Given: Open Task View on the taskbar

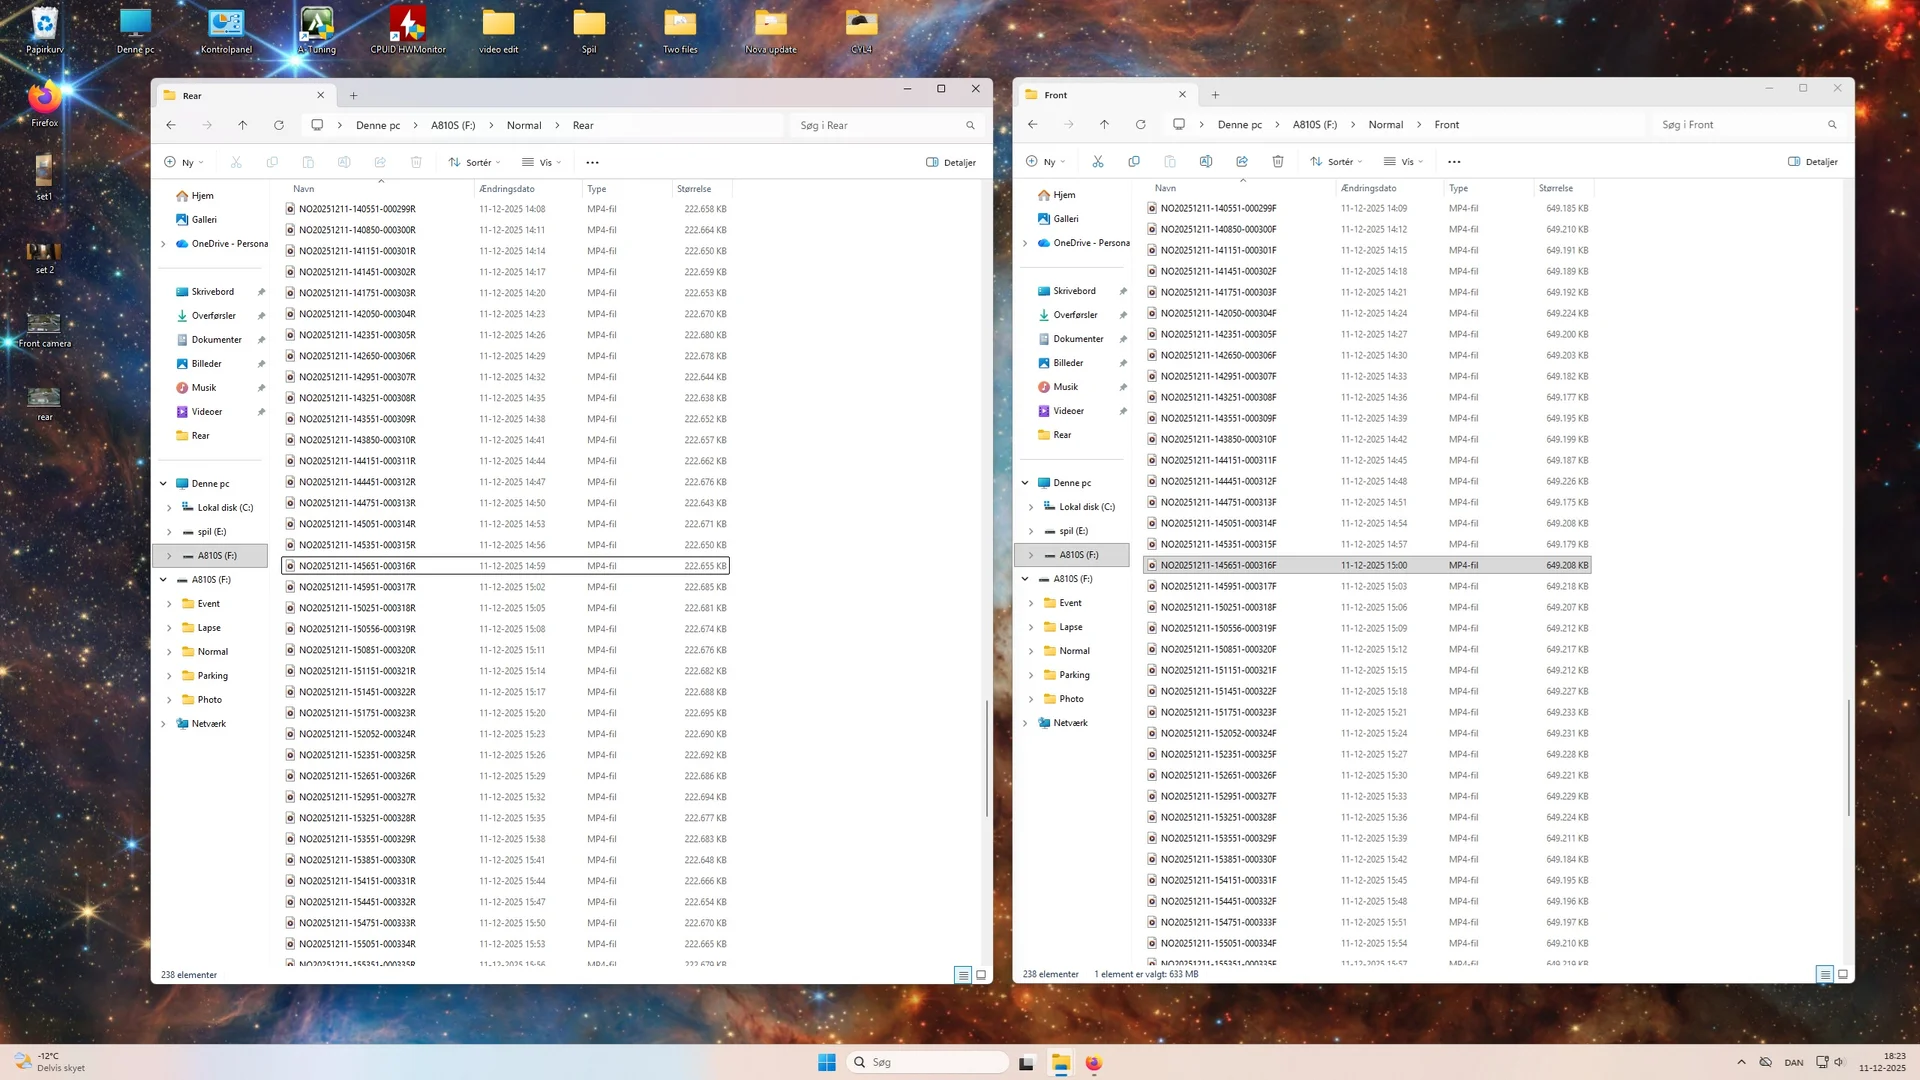Looking at the screenshot, I should pyautogui.click(x=1026, y=1062).
